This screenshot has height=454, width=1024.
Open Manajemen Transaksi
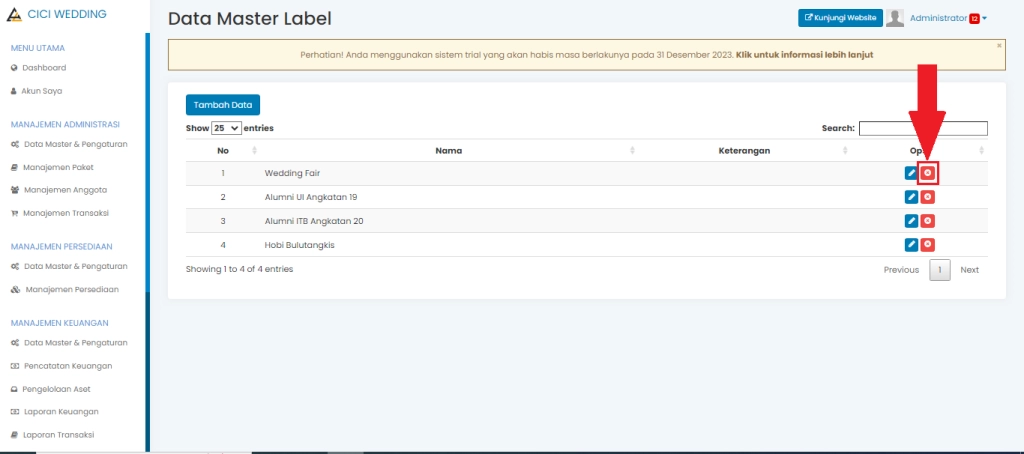tap(59, 213)
